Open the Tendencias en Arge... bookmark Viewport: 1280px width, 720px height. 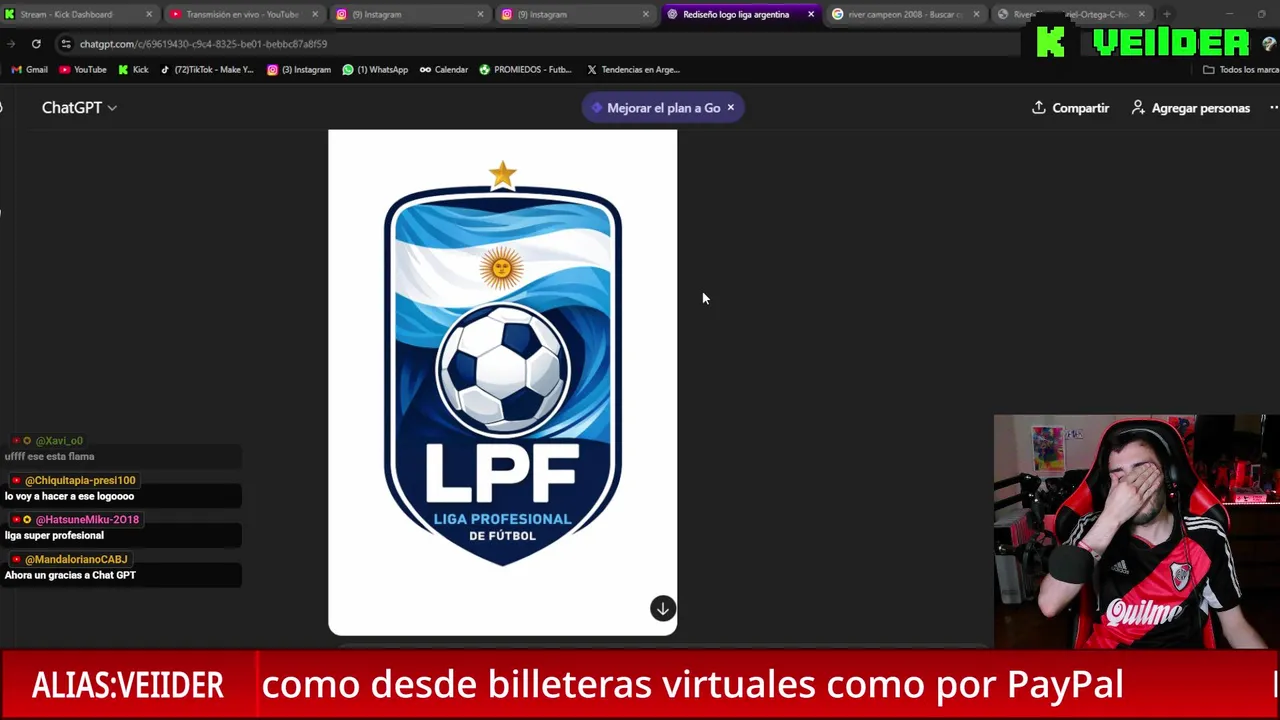(x=633, y=70)
